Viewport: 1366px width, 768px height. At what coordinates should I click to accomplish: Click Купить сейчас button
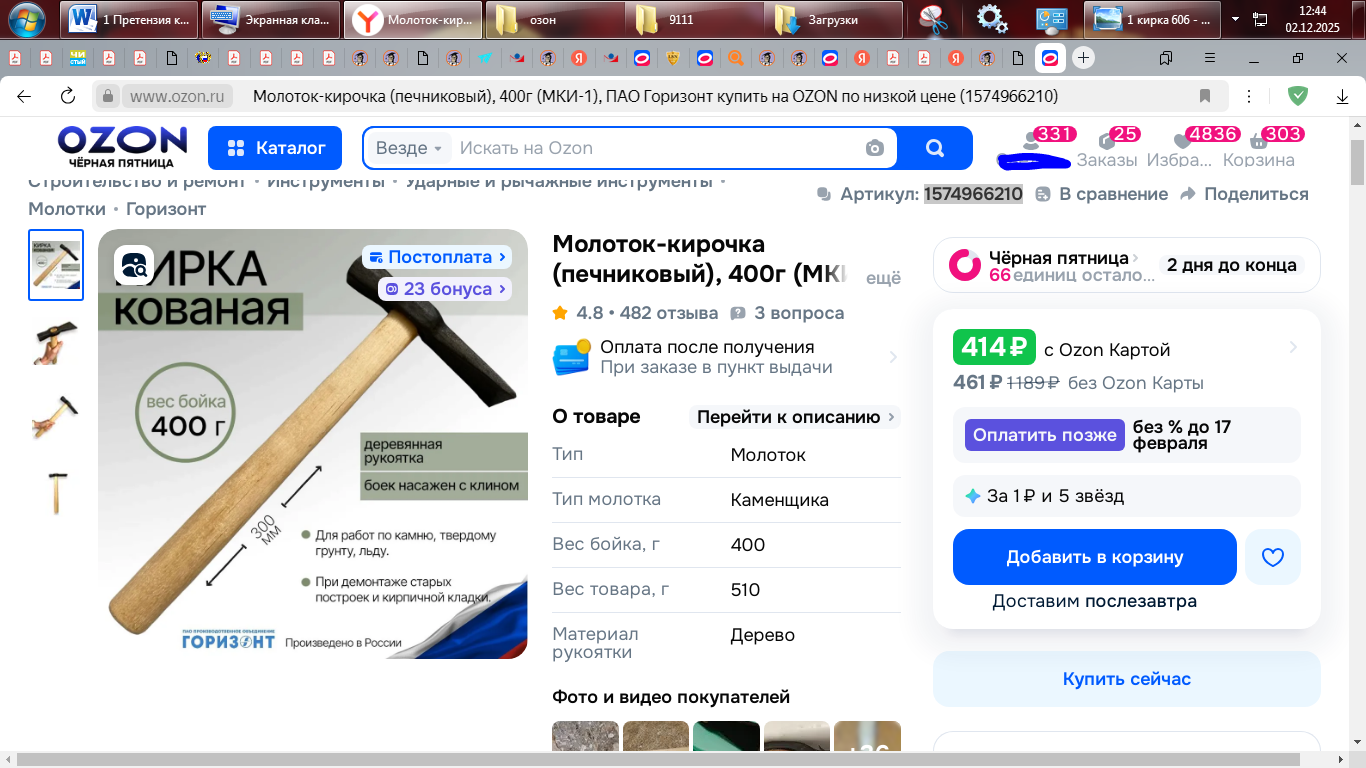pyautogui.click(x=1126, y=679)
